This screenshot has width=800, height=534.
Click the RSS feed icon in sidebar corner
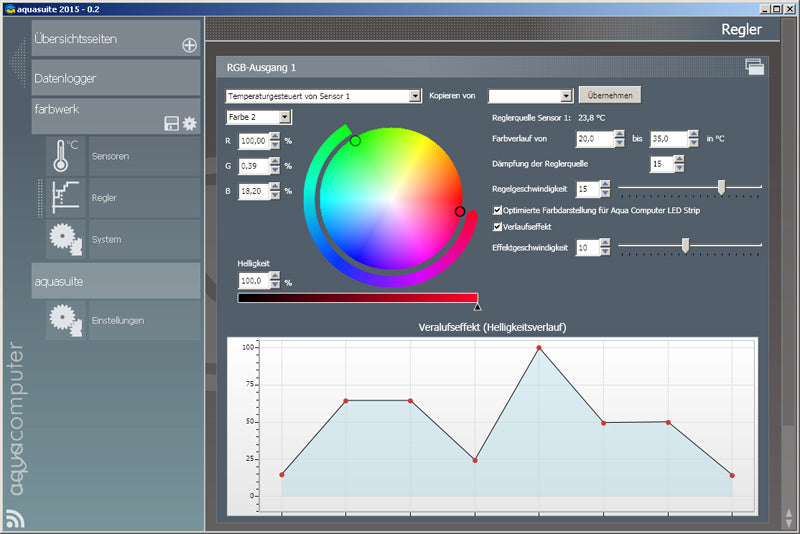[15, 518]
